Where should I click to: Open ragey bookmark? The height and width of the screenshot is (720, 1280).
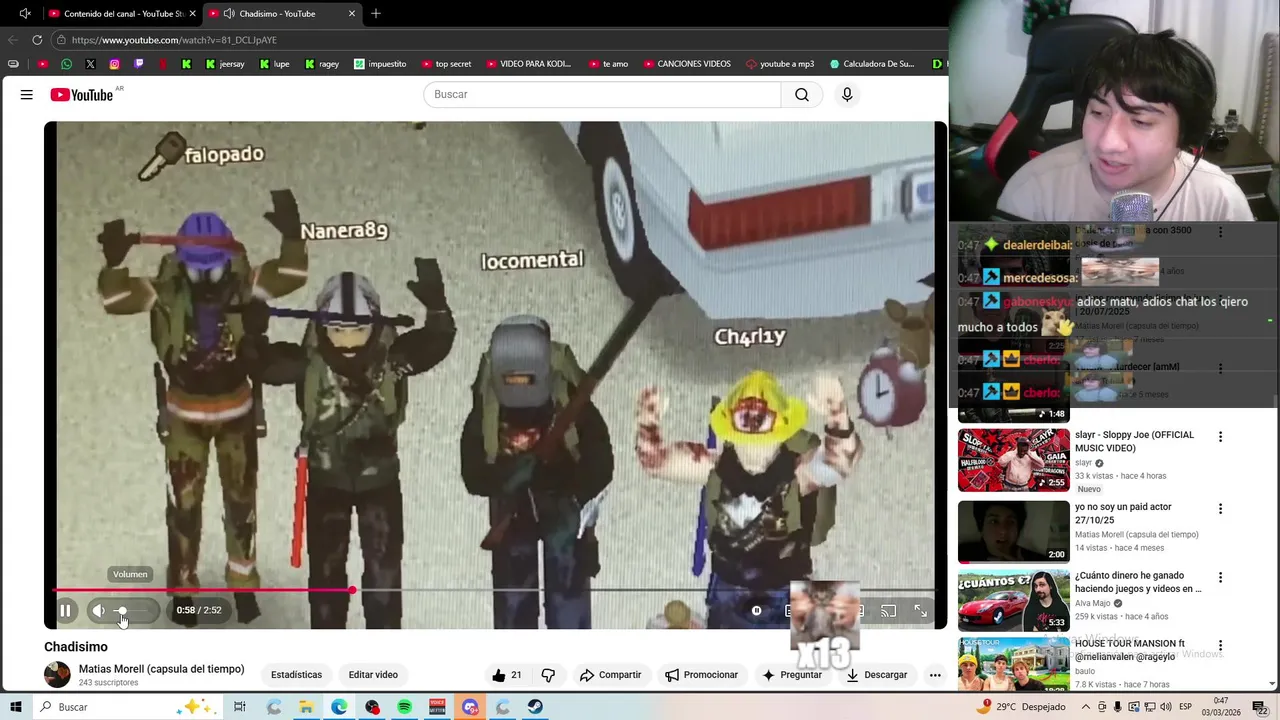[x=321, y=64]
